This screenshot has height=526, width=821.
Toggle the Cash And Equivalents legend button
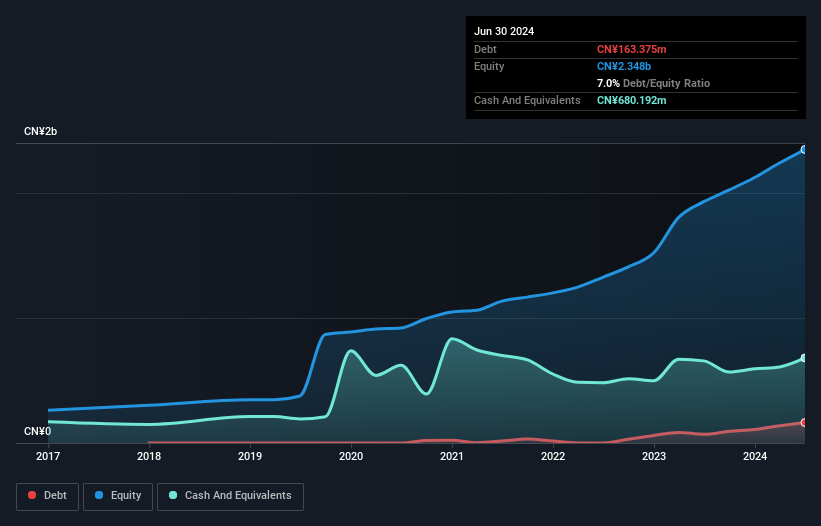230,496
